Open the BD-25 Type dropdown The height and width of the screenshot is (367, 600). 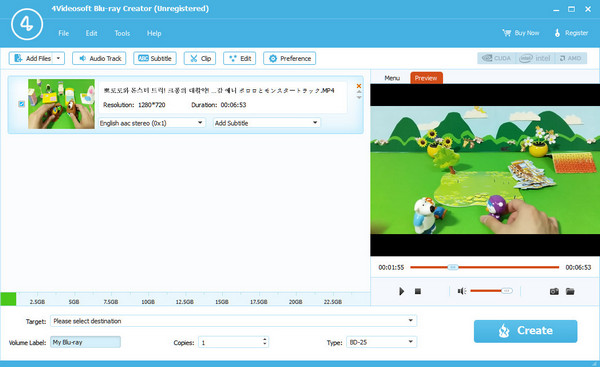click(382, 342)
